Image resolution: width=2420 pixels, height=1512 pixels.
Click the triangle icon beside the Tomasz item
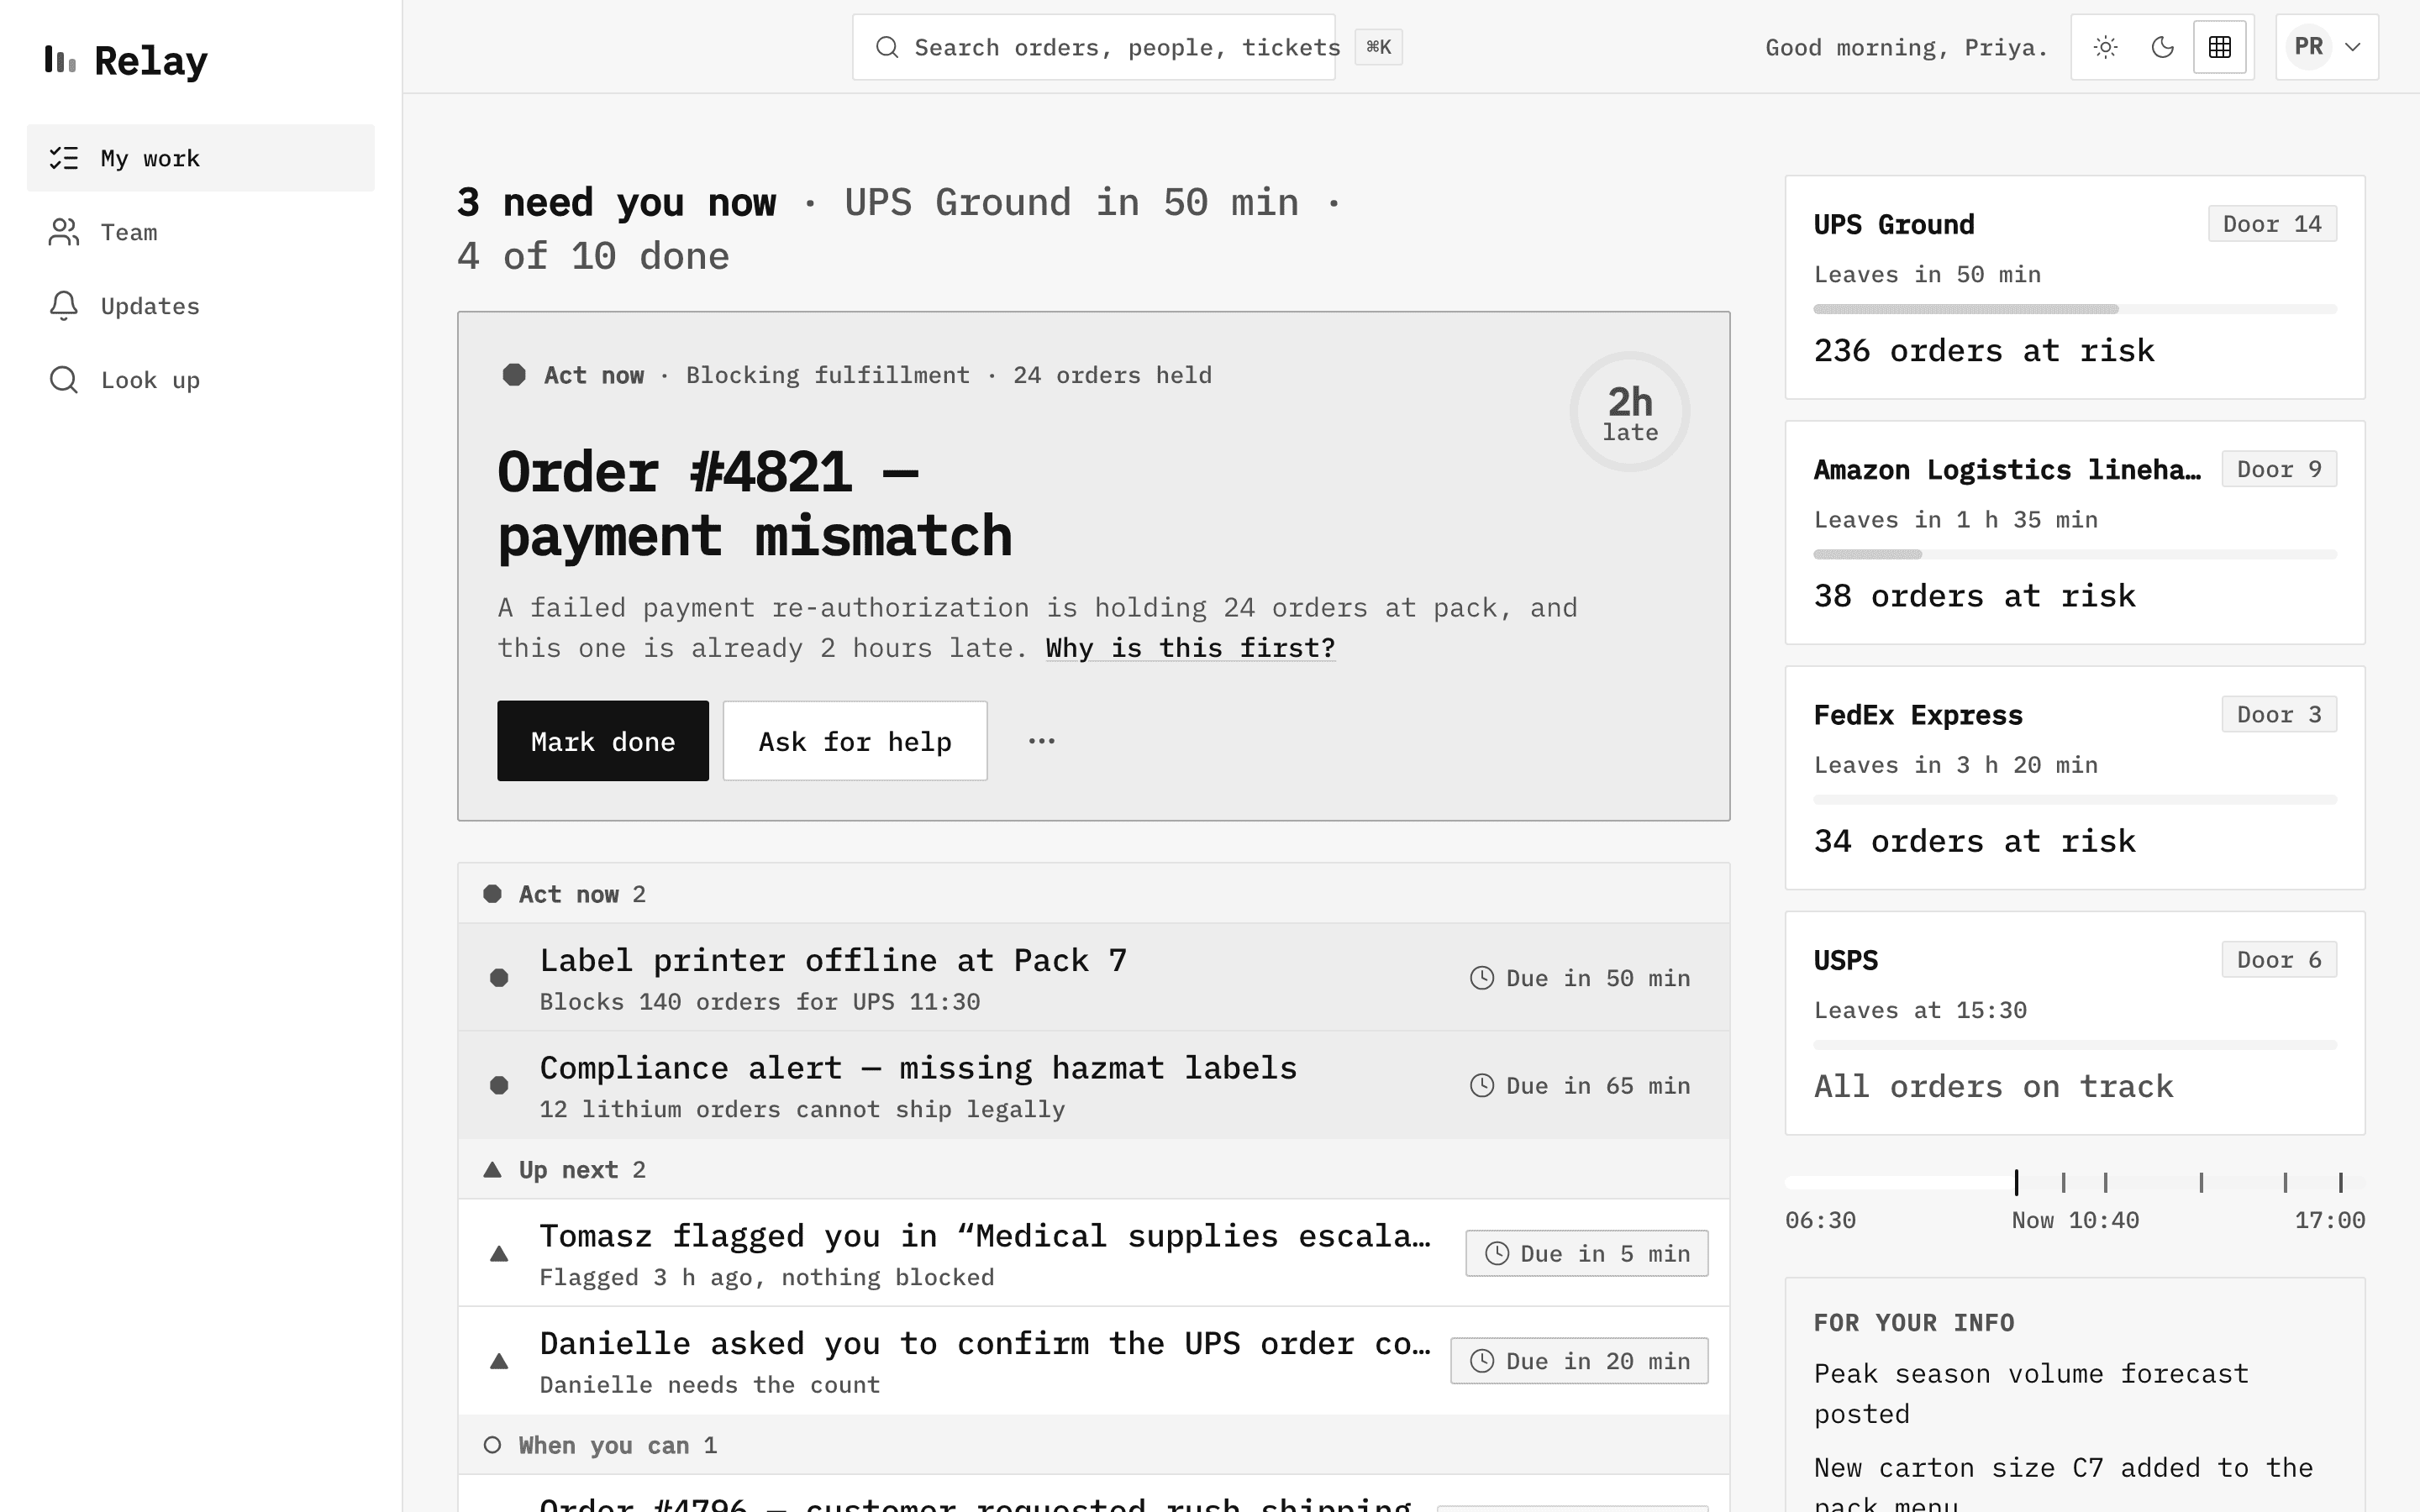pyautogui.click(x=499, y=1254)
